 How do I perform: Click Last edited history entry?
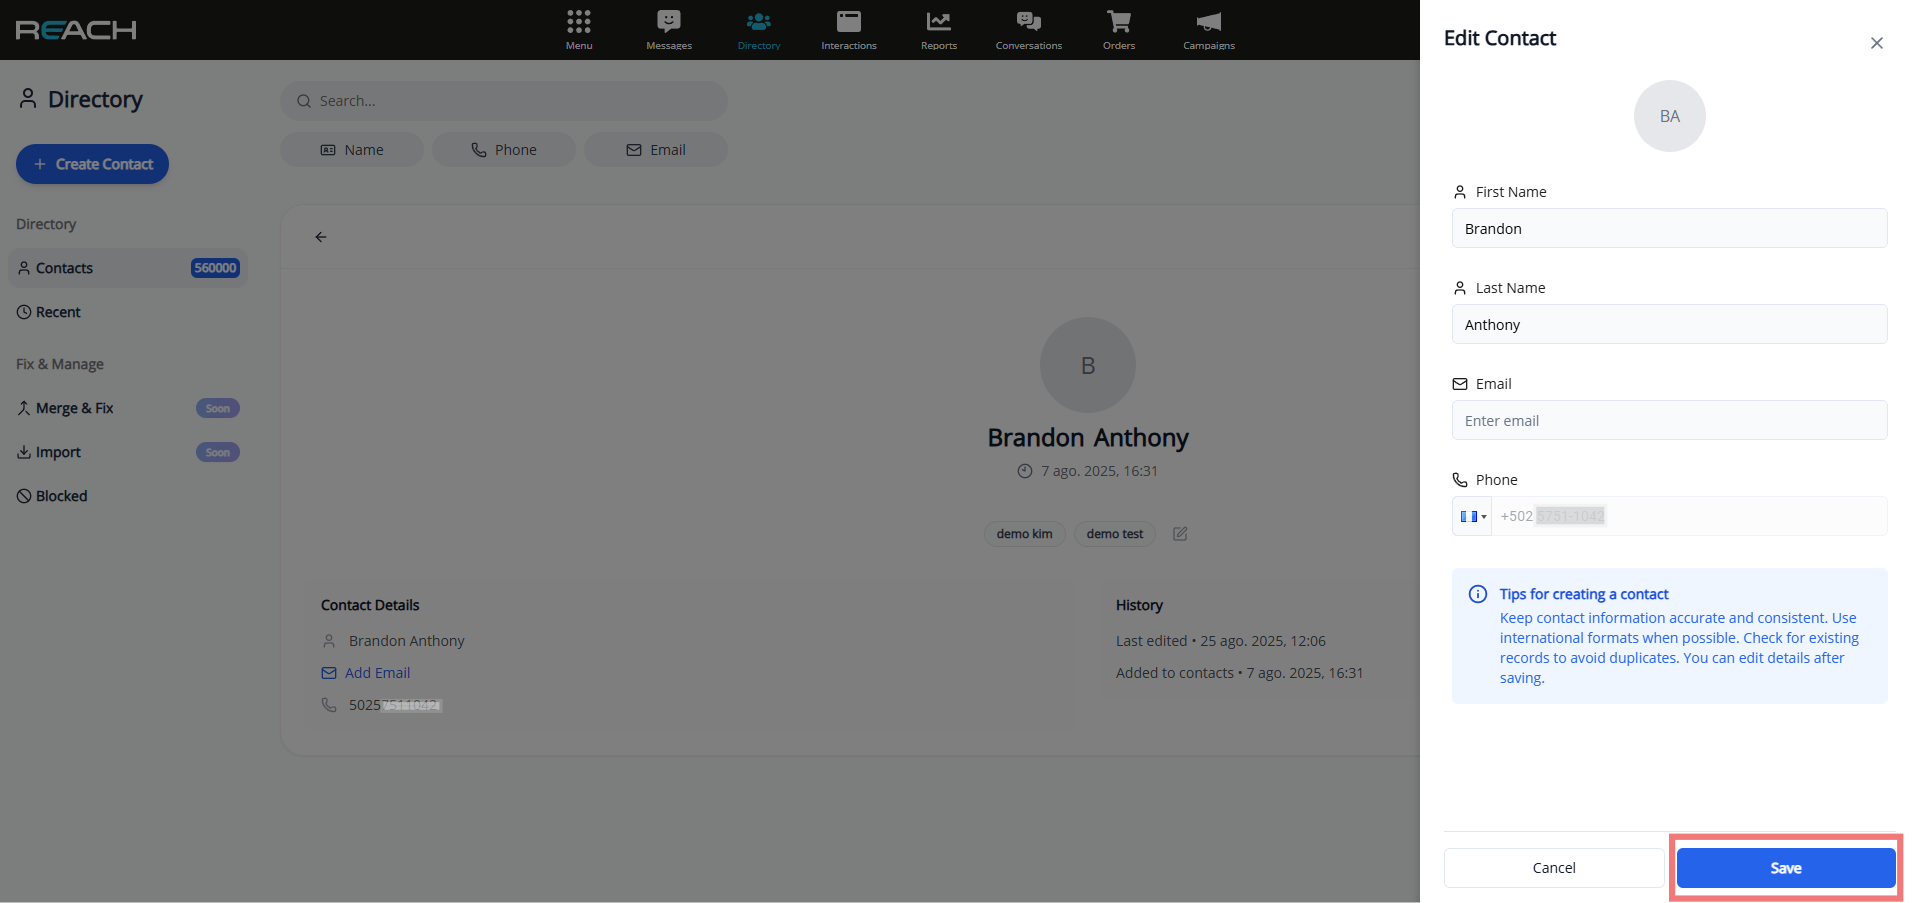[x=1221, y=641]
